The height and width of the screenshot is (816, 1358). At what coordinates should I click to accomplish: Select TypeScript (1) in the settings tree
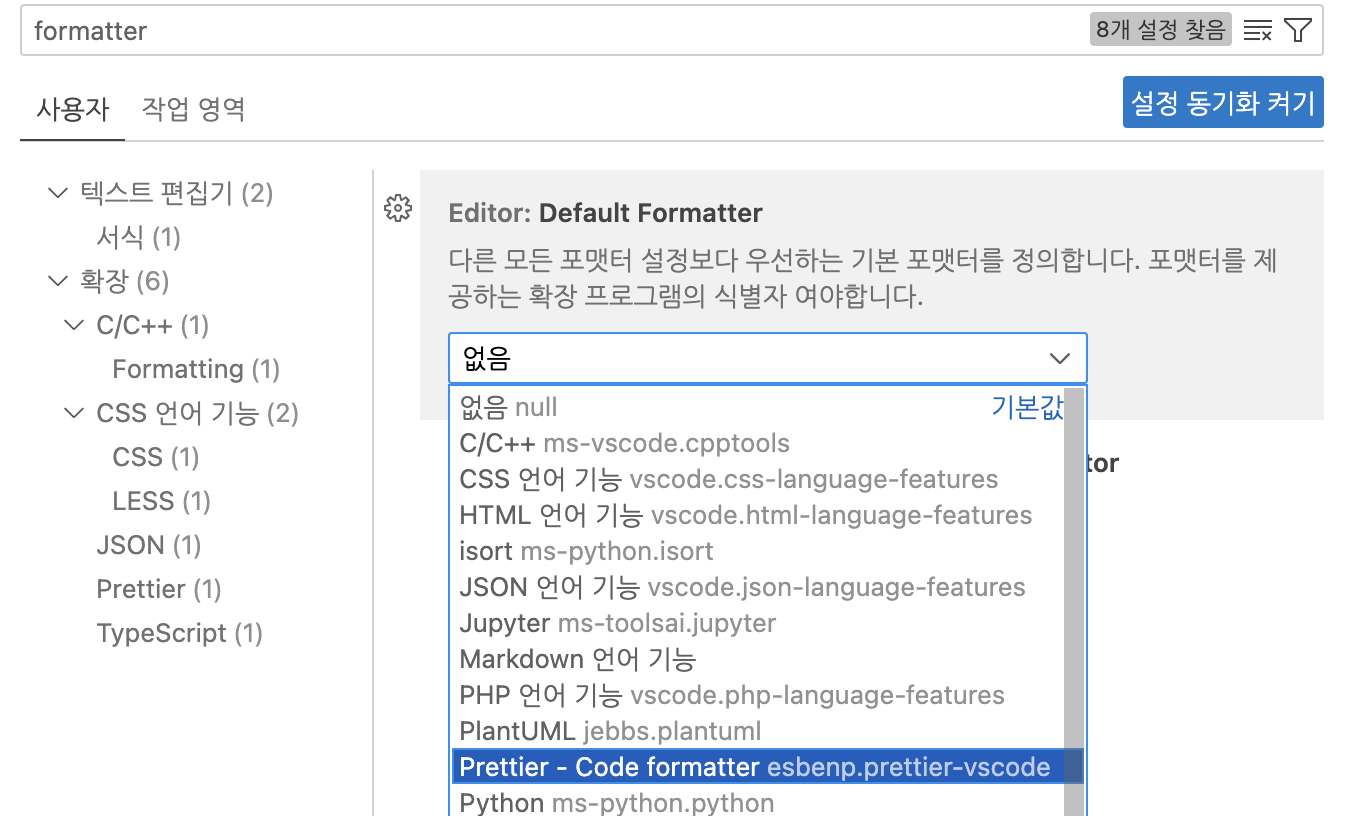point(179,633)
